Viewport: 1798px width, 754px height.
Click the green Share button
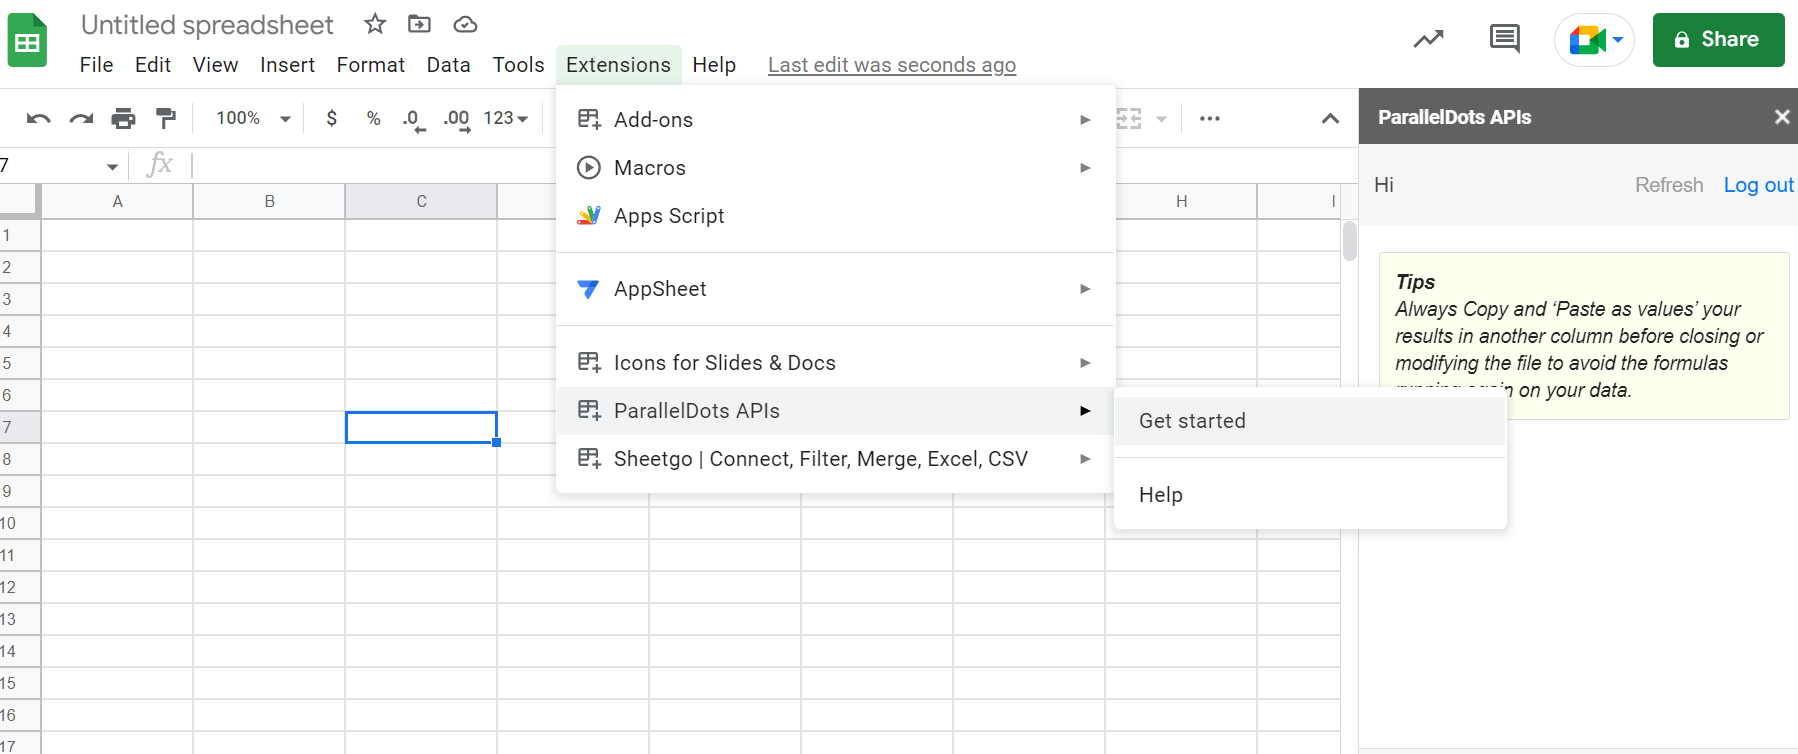pyautogui.click(x=1718, y=40)
